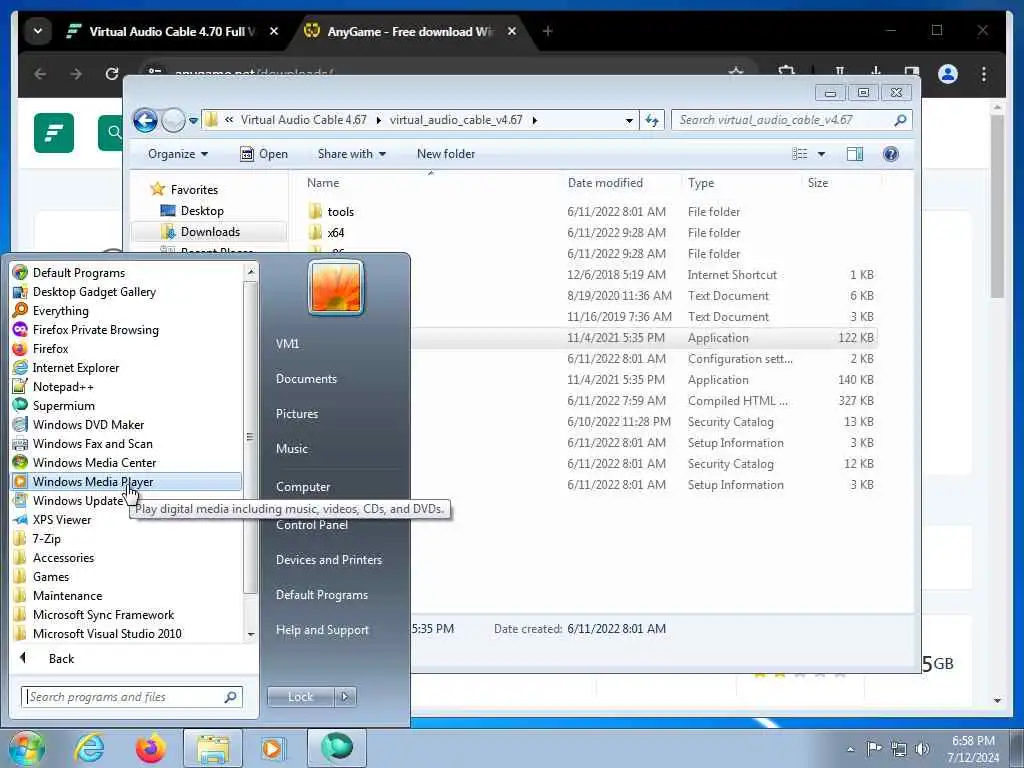Open the Organize menu
This screenshot has width=1024, height=768.
tap(178, 154)
